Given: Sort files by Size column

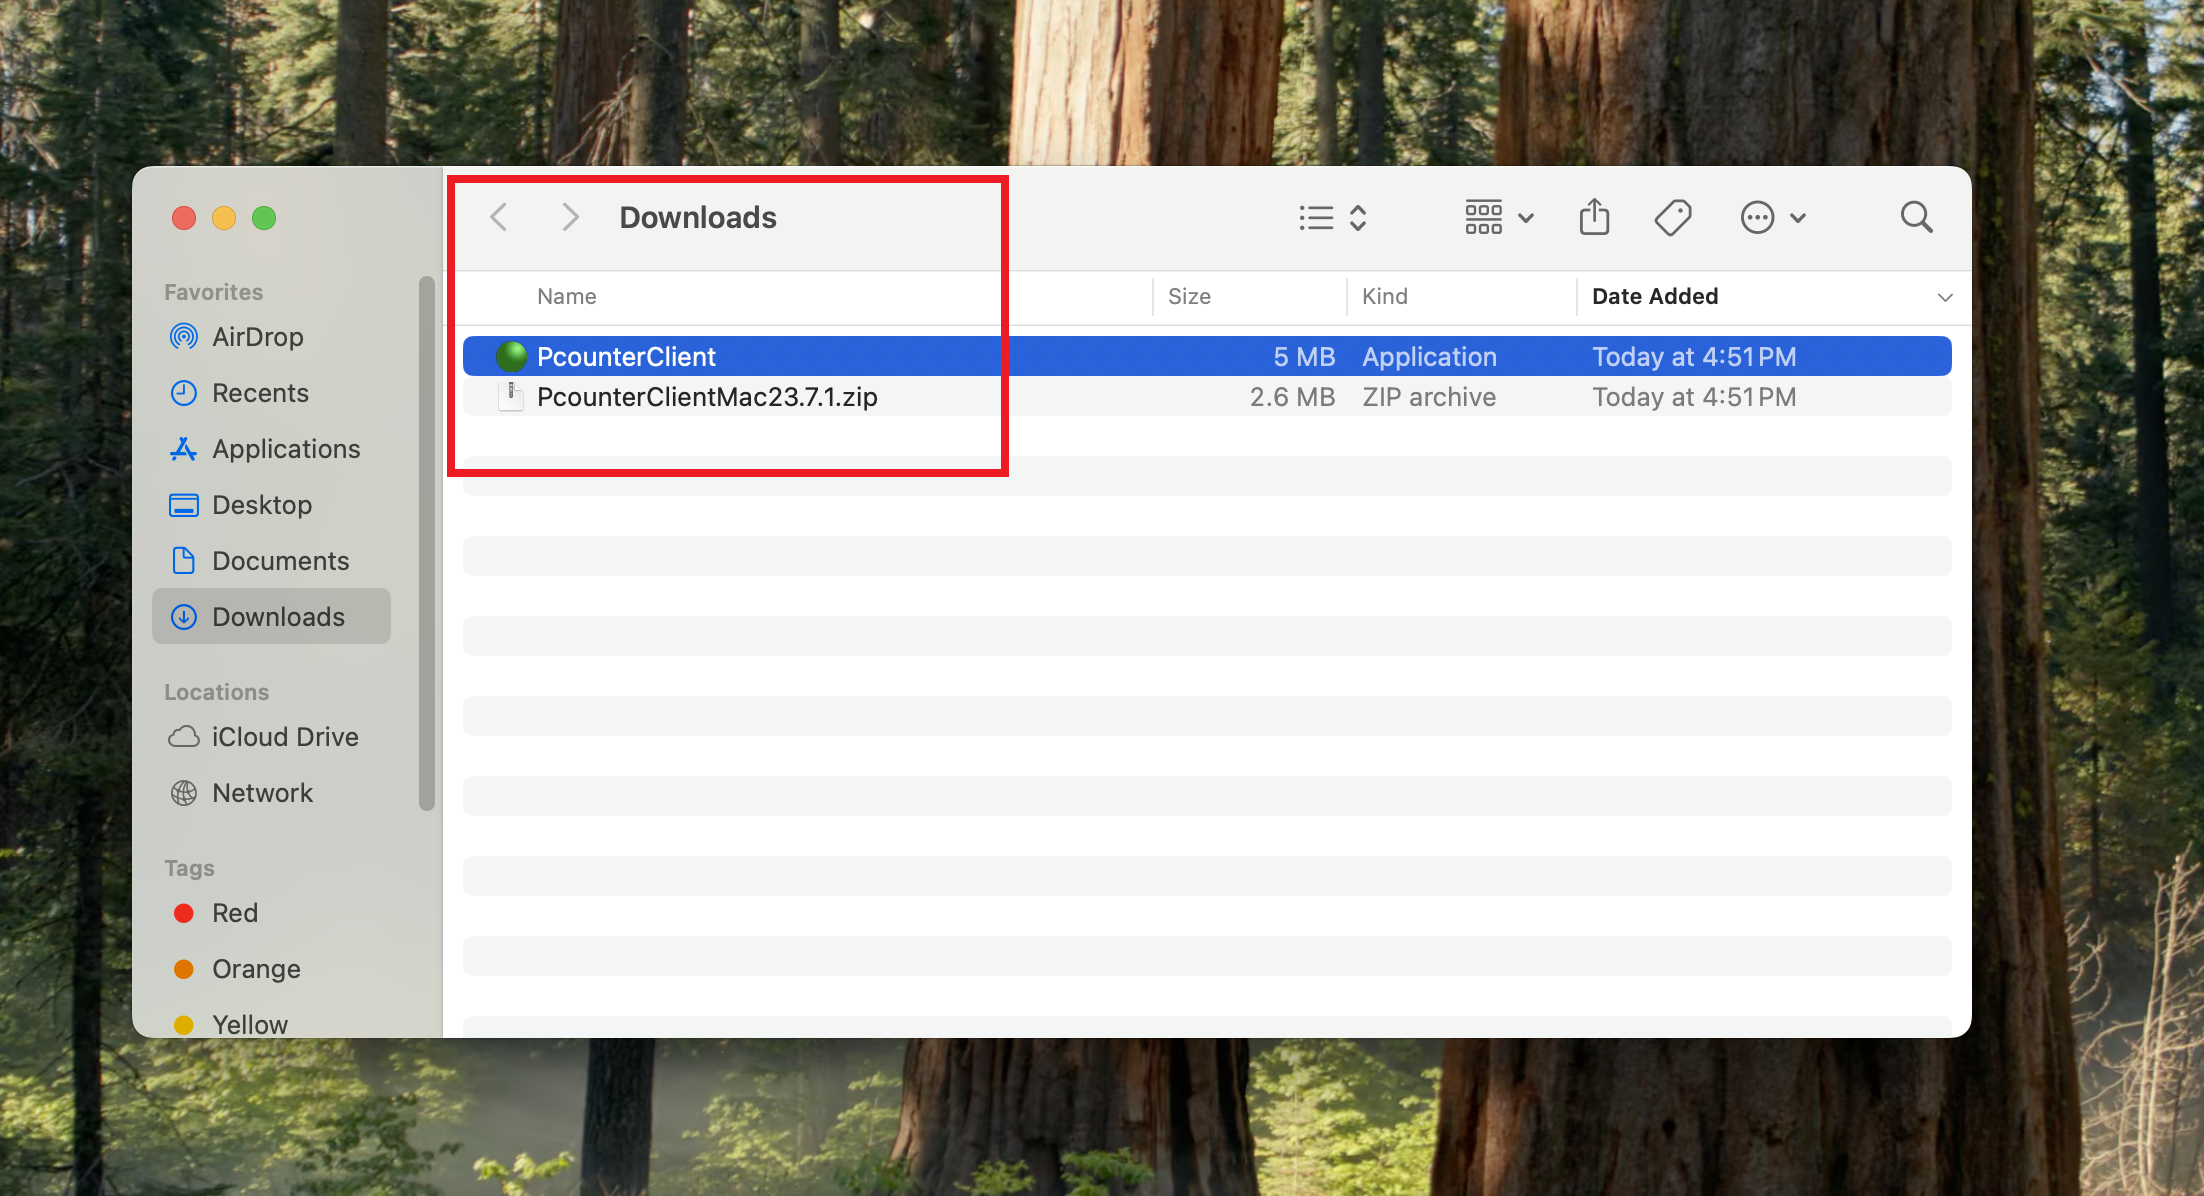Looking at the screenshot, I should (x=1189, y=297).
